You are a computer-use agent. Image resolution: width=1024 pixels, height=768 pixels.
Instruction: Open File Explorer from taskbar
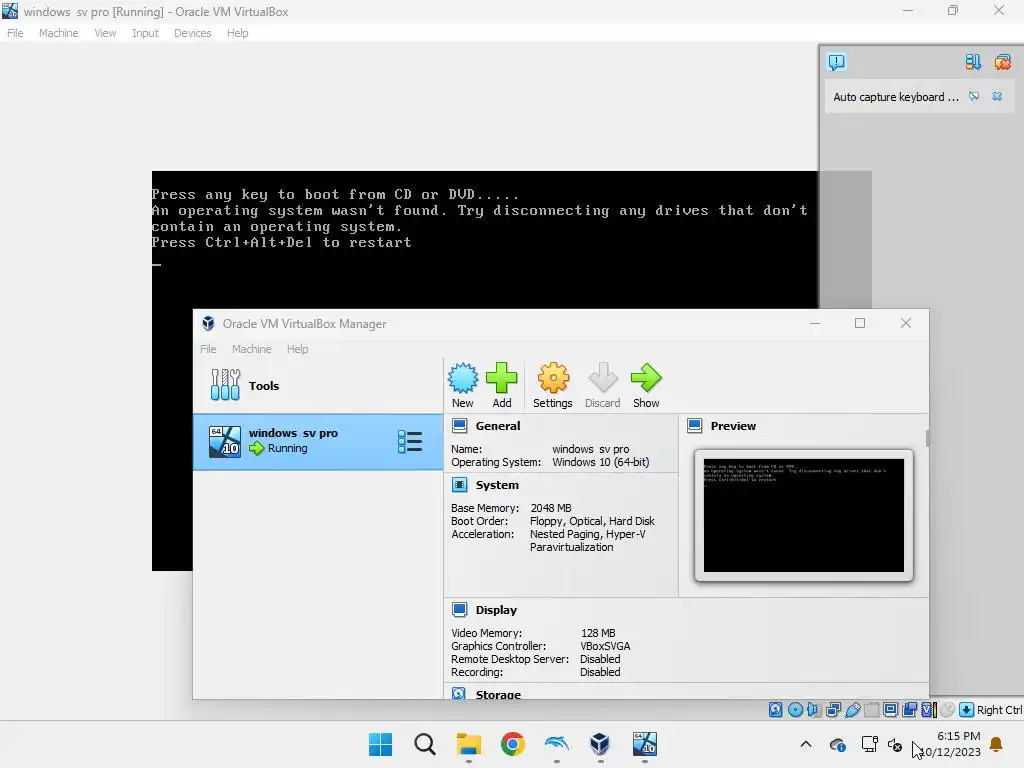tap(468, 744)
